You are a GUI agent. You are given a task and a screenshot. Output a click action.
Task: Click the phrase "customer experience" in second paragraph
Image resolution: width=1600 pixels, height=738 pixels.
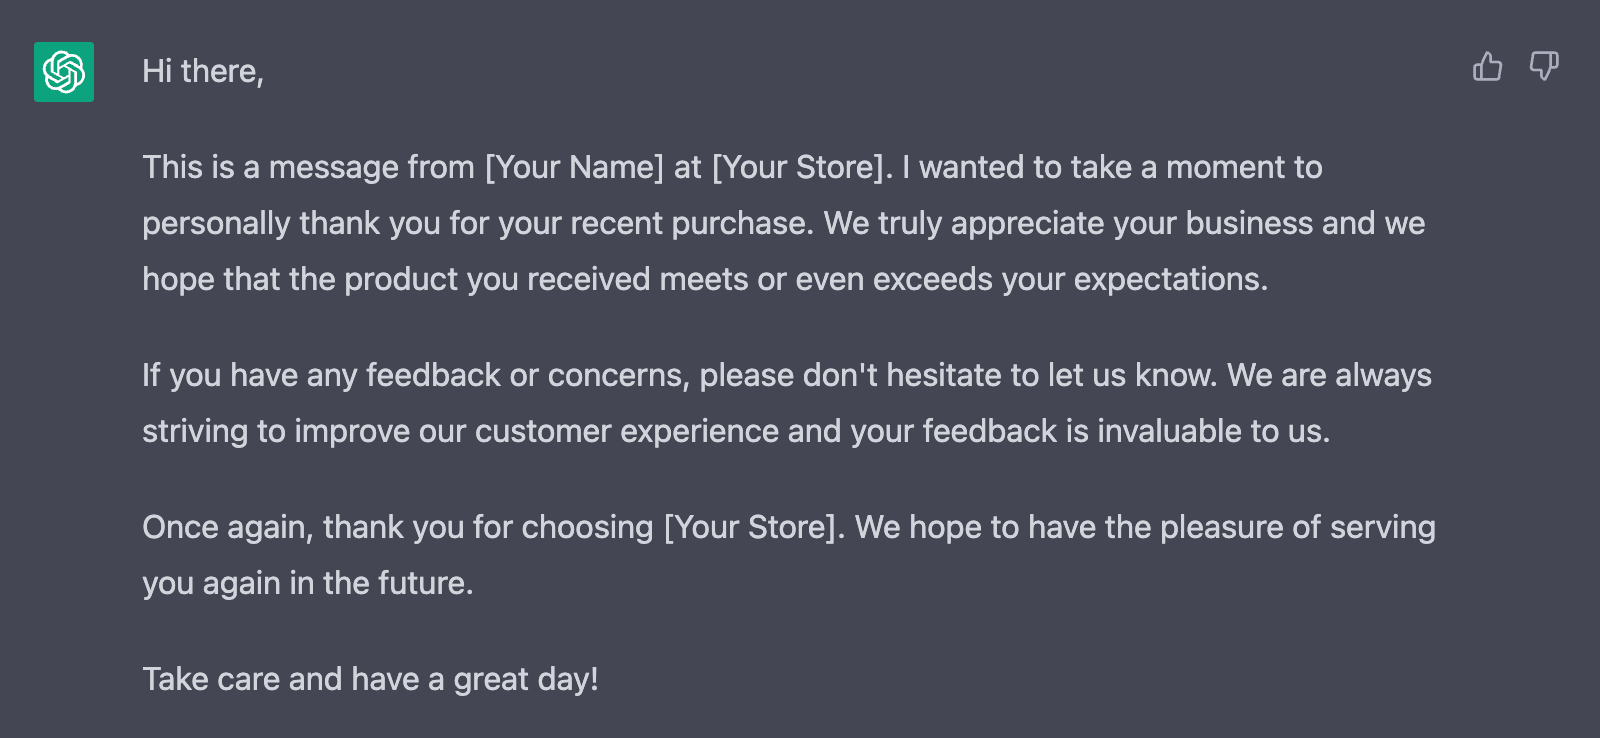pyautogui.click(x=627, y=431)
